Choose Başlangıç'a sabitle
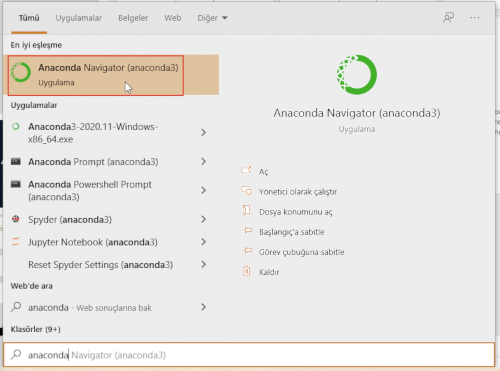 (x=292, y=232)
